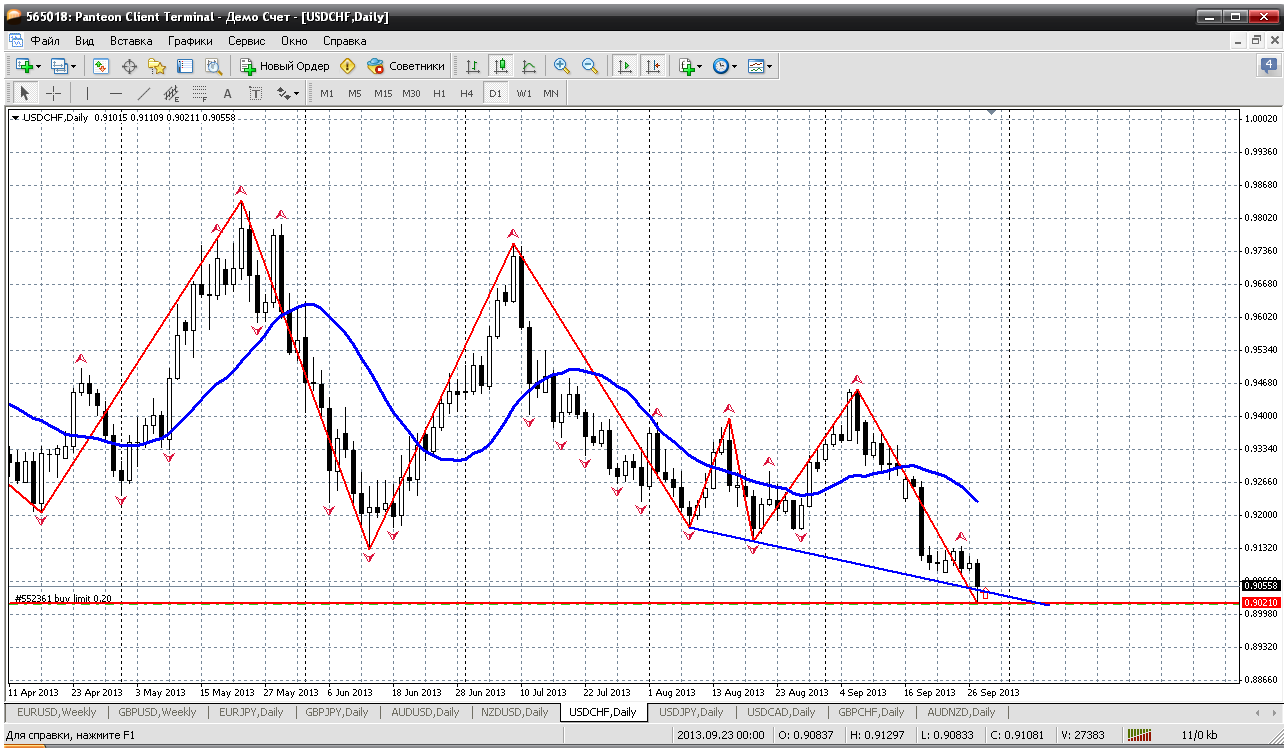Viewport: 1288px width, 748px height.
Task: Toggle the Советники expert advisors button
Action: tap(406, 66)
